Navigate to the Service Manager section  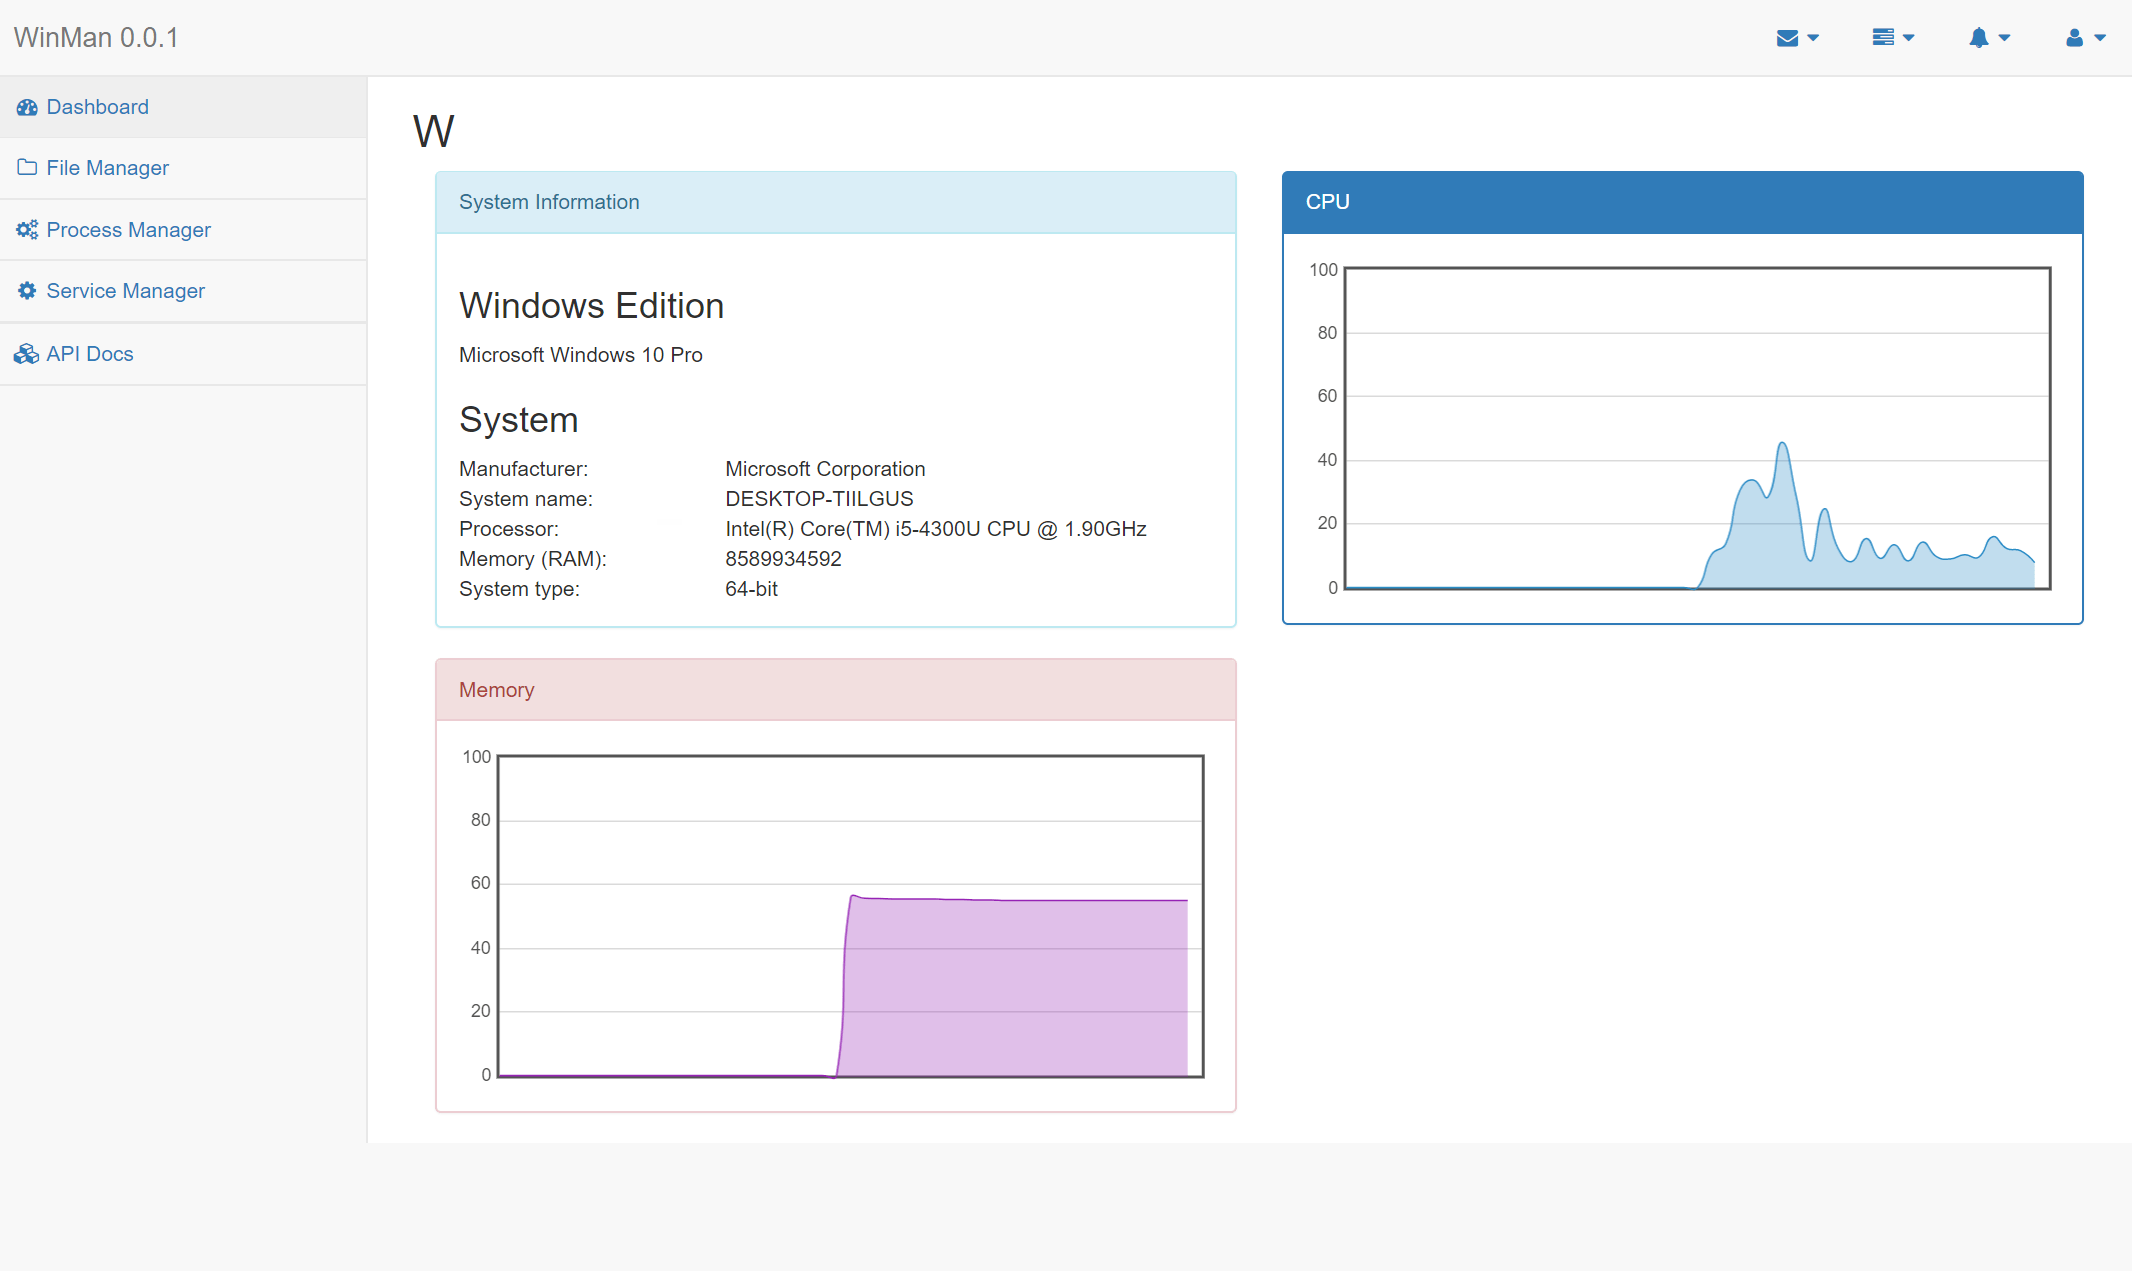pos(125,290)
